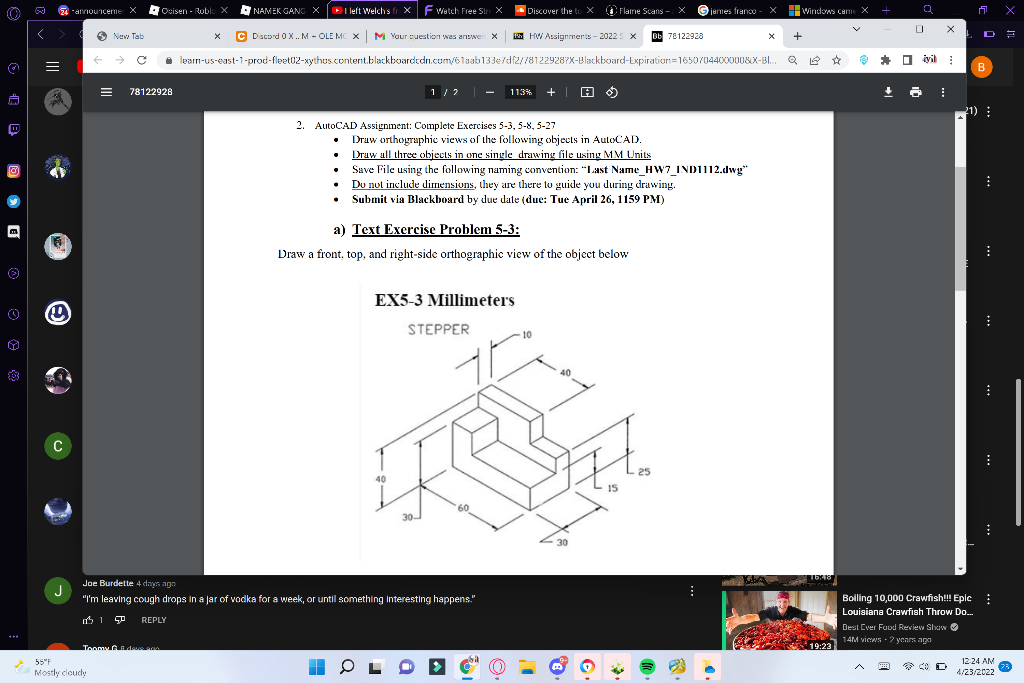Open a new Chrome tab

coord(797,36)
